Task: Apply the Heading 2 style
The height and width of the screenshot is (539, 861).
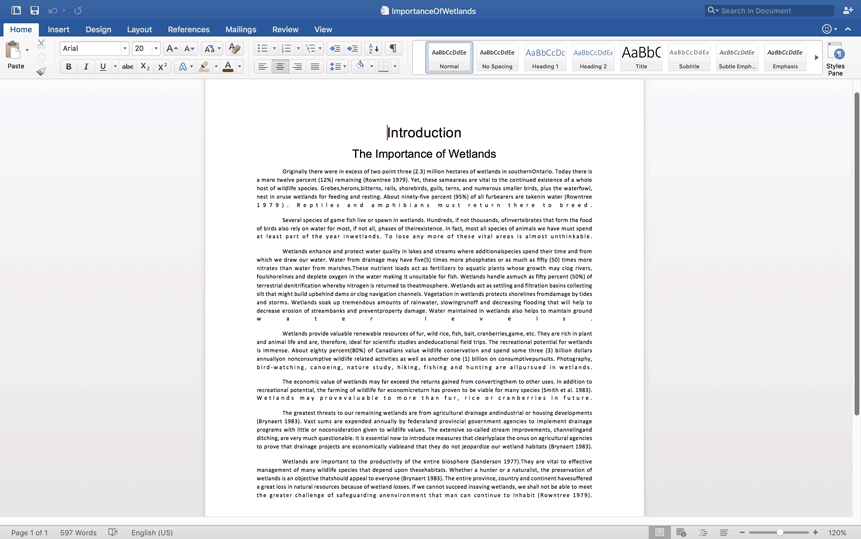Action: point(593,57)
